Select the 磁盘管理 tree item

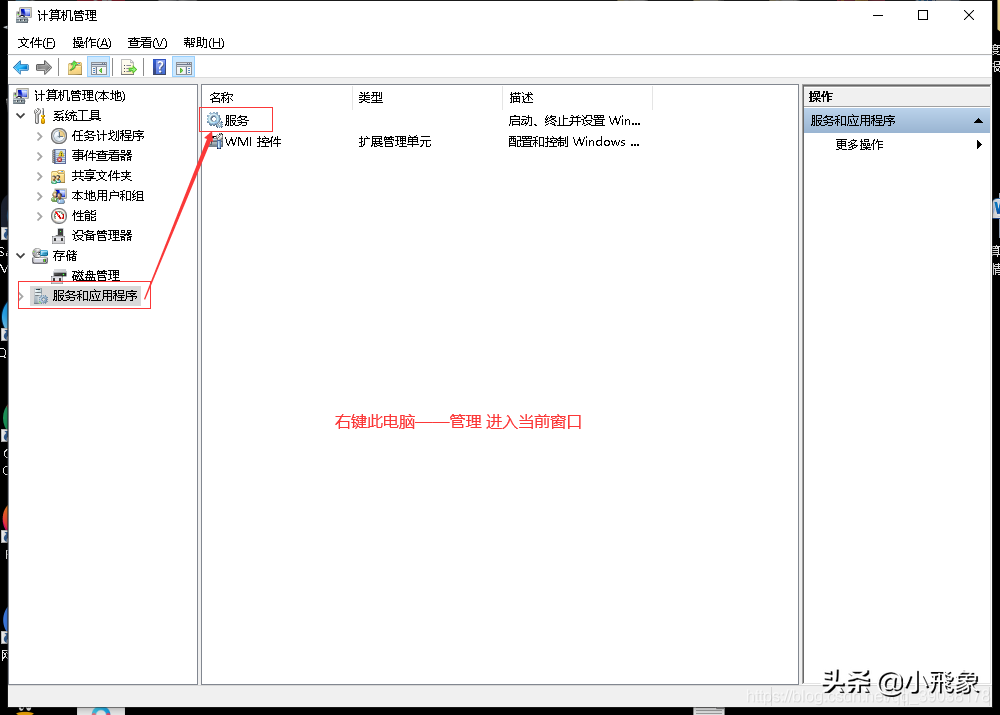[x=96, y=276]
